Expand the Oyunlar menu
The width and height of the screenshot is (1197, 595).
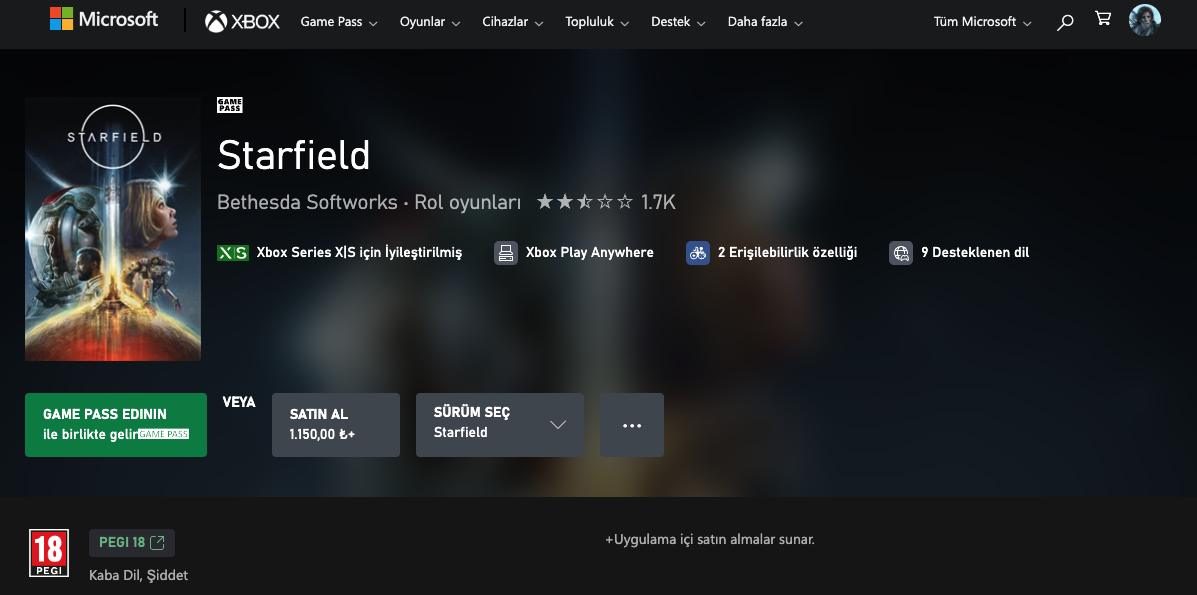(430, 22)
